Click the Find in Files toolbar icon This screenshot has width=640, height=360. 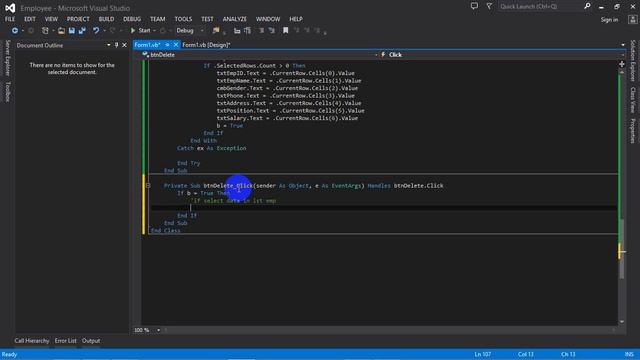pyautogui.click(x=216, y=31)
